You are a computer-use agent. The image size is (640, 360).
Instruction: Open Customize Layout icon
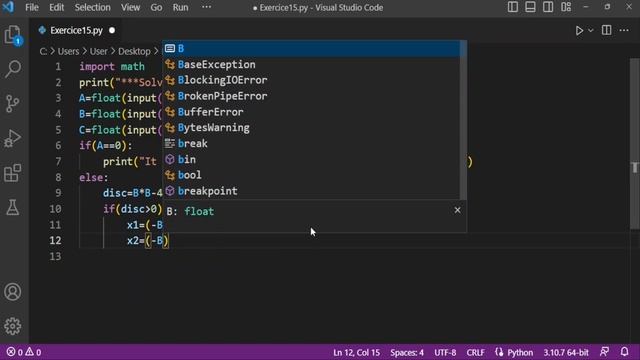click(x=566, y=7)
